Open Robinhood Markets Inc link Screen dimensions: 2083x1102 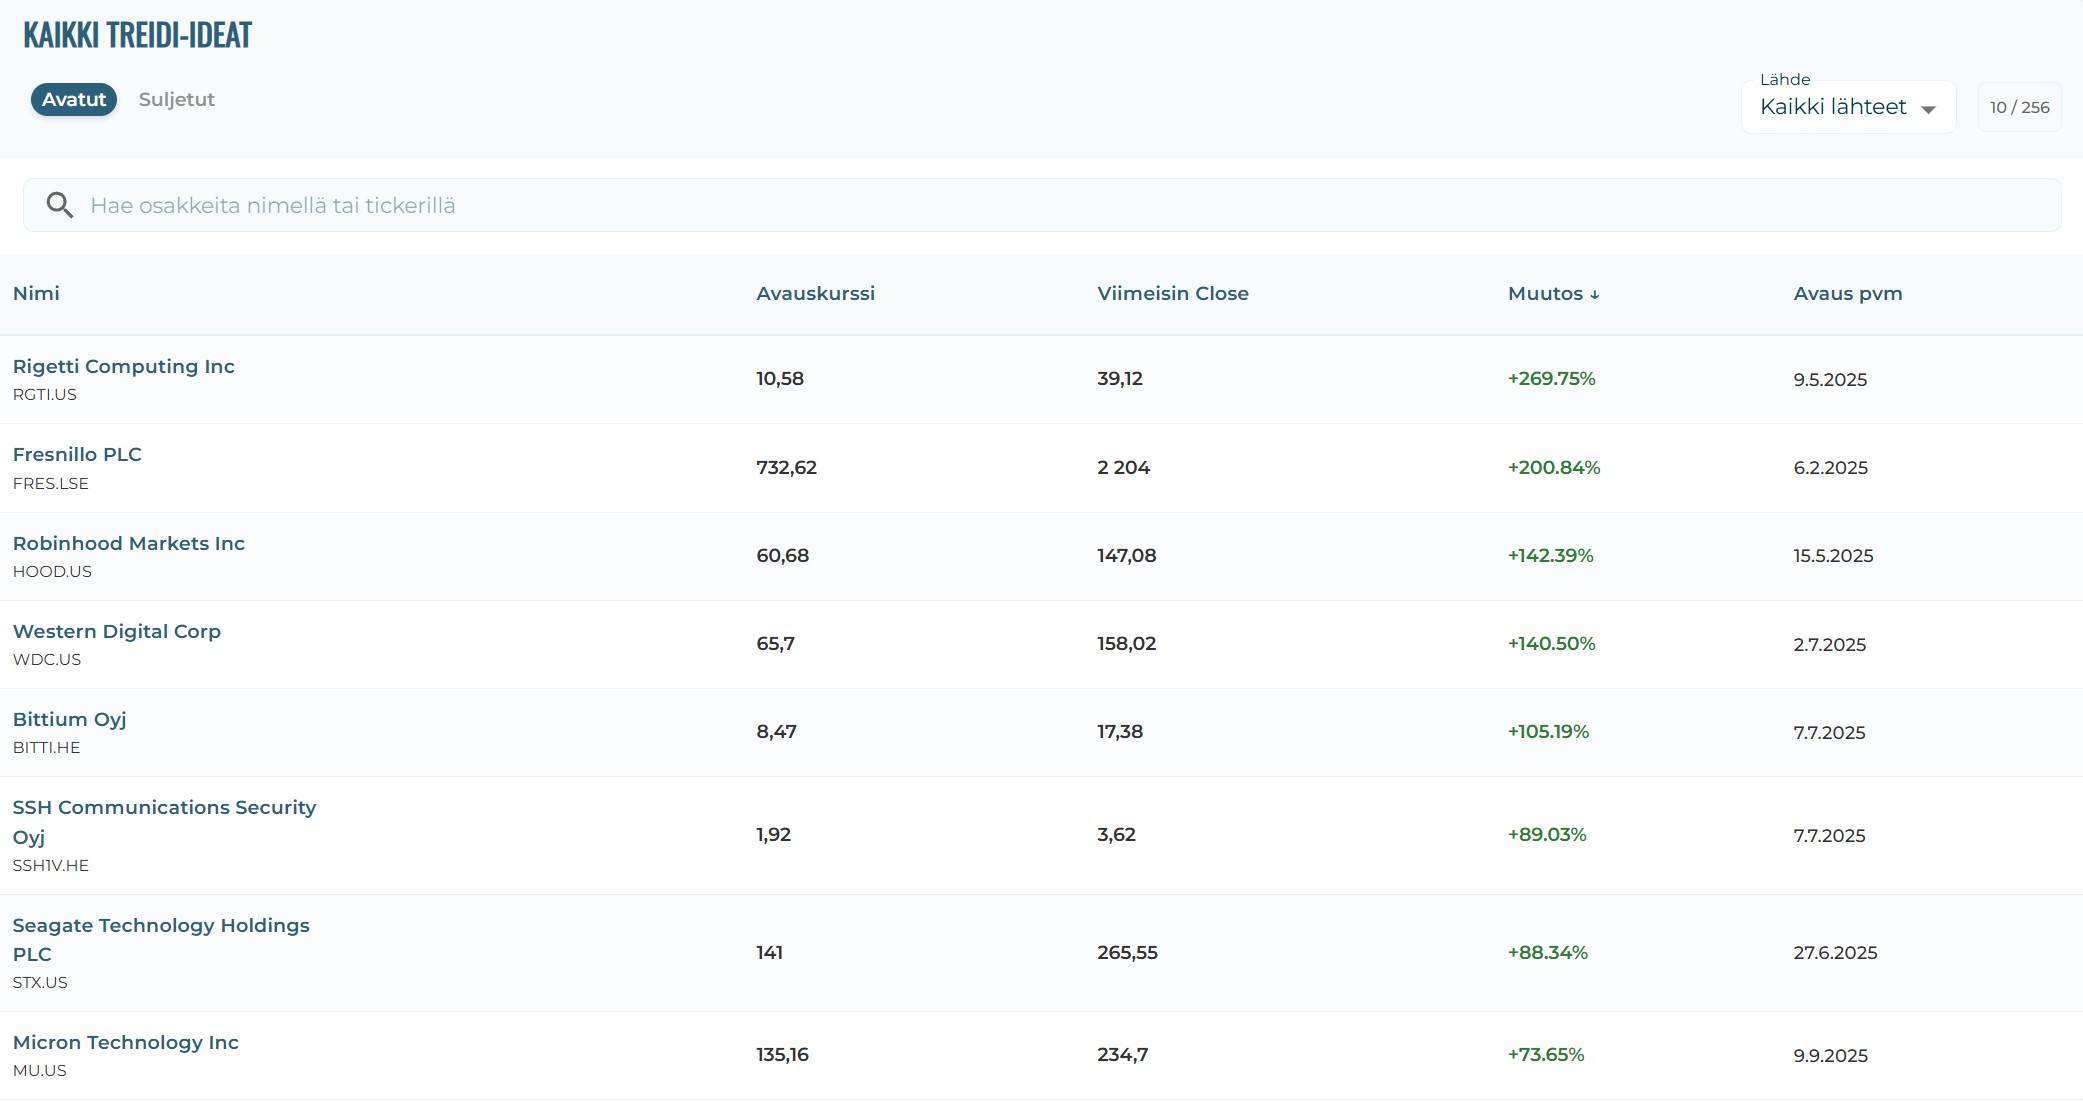(128, 543)
